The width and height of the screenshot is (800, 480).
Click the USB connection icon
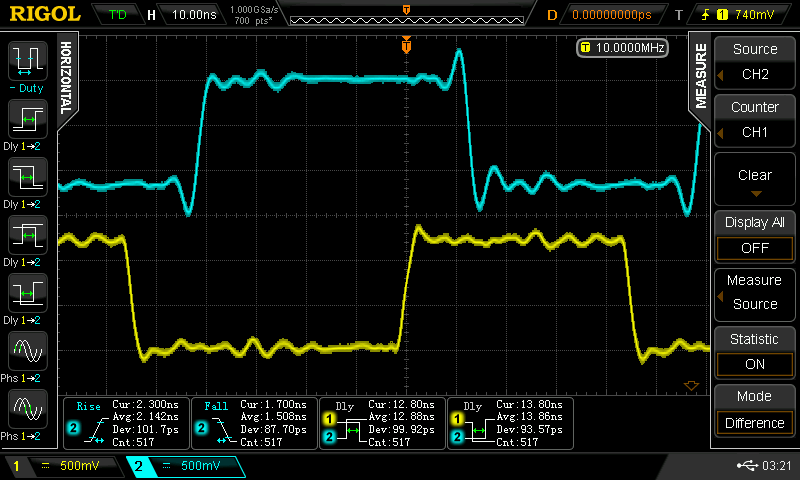(747, 465)
